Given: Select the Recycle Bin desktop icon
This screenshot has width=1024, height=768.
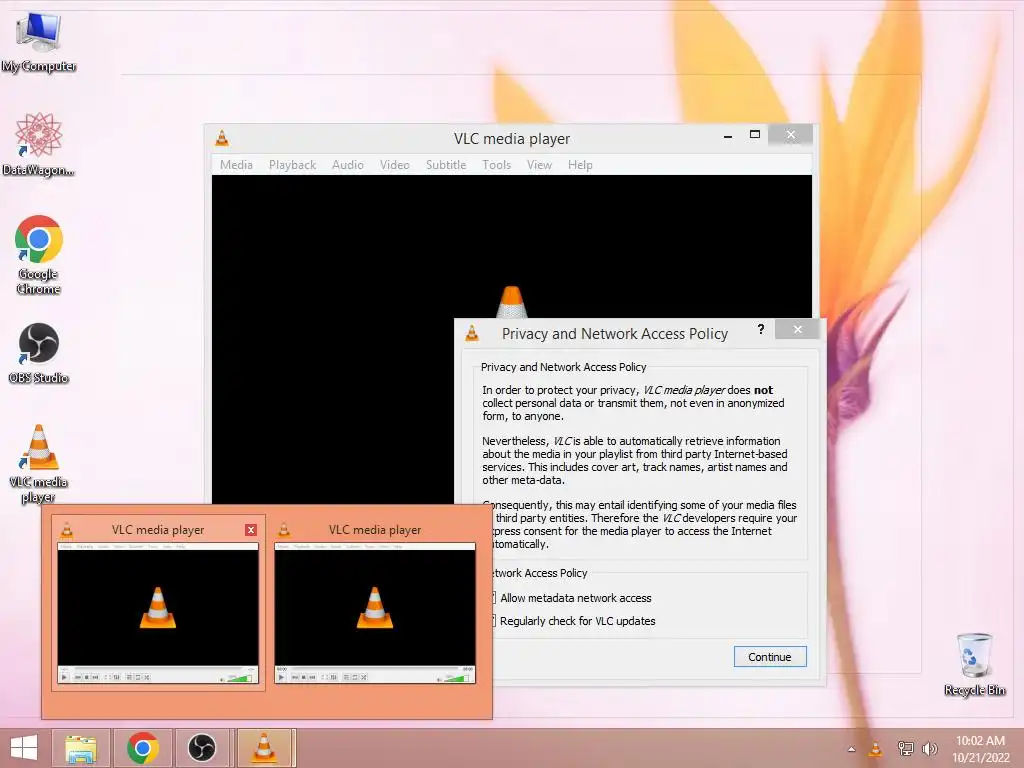Looking at the screenshot, I should [974, 664].
